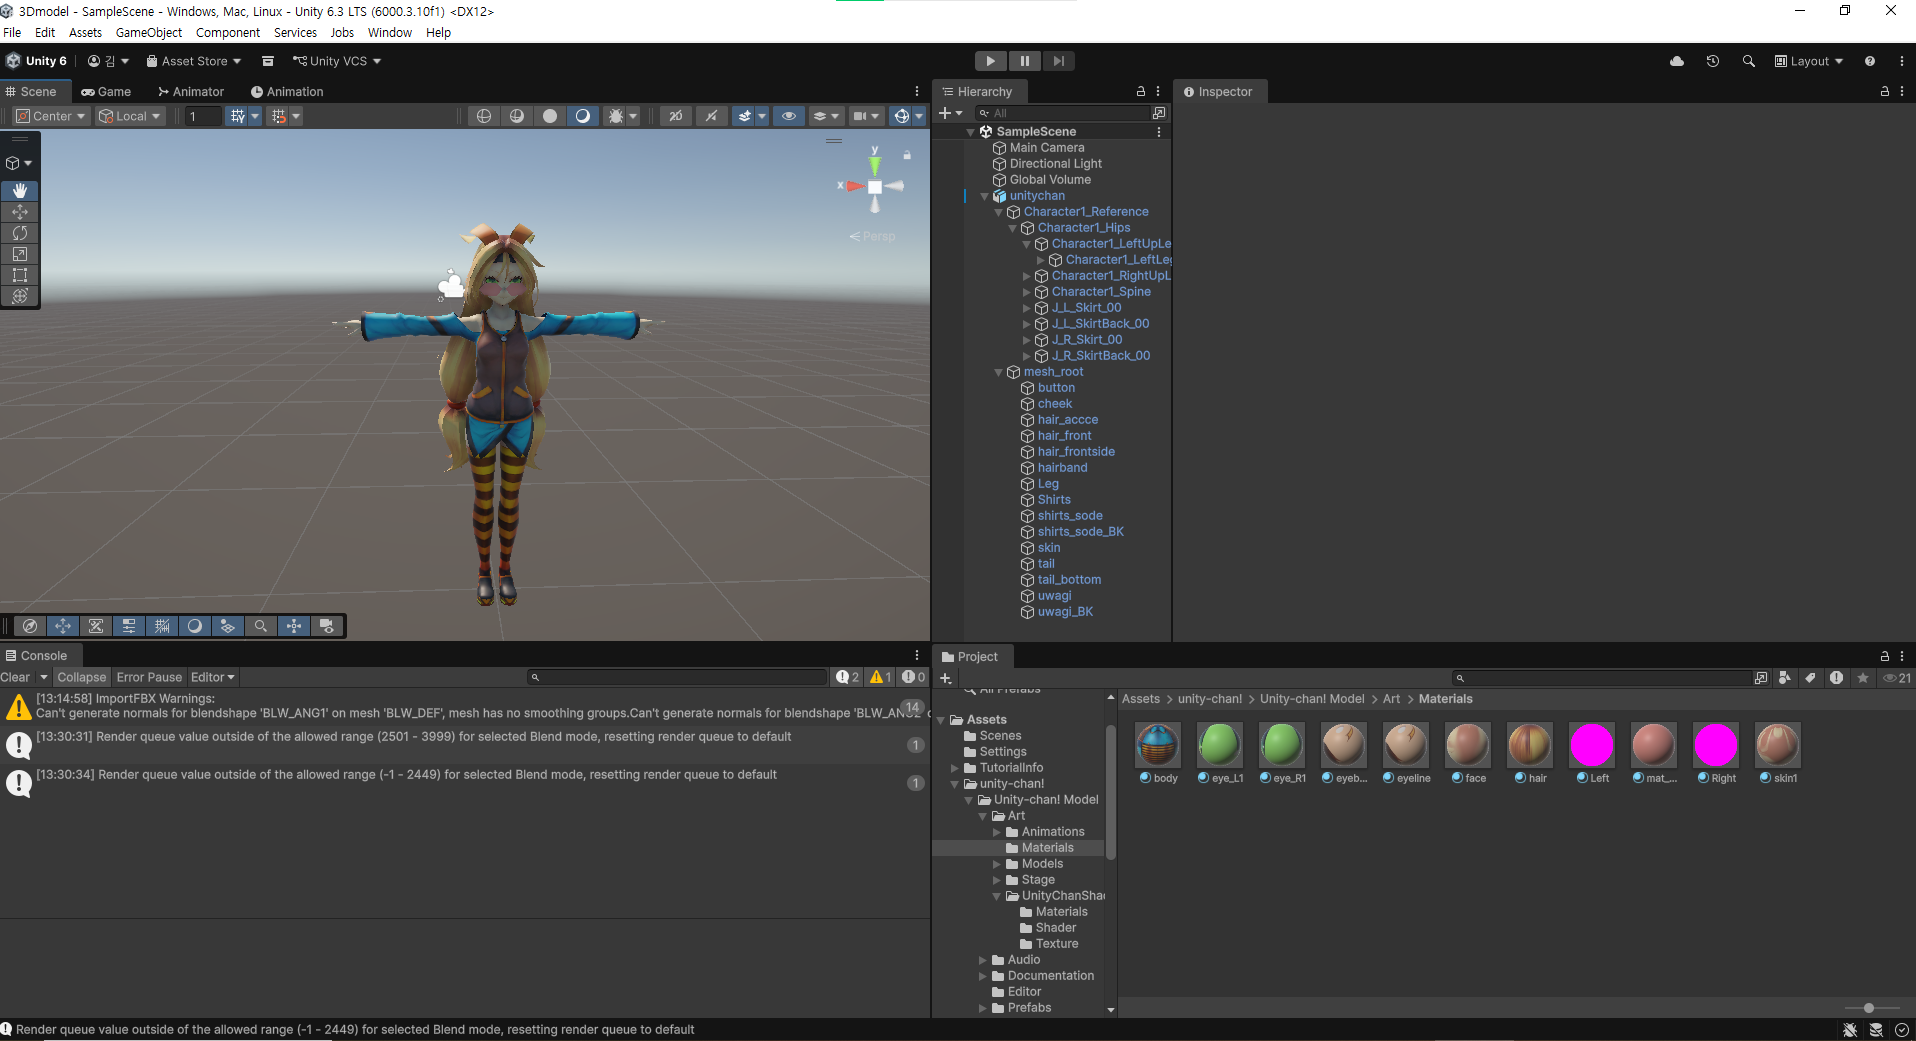The width and height of the screenshot is (1916, 1041).
Task: Click the Play button
Action: (991, 61)
